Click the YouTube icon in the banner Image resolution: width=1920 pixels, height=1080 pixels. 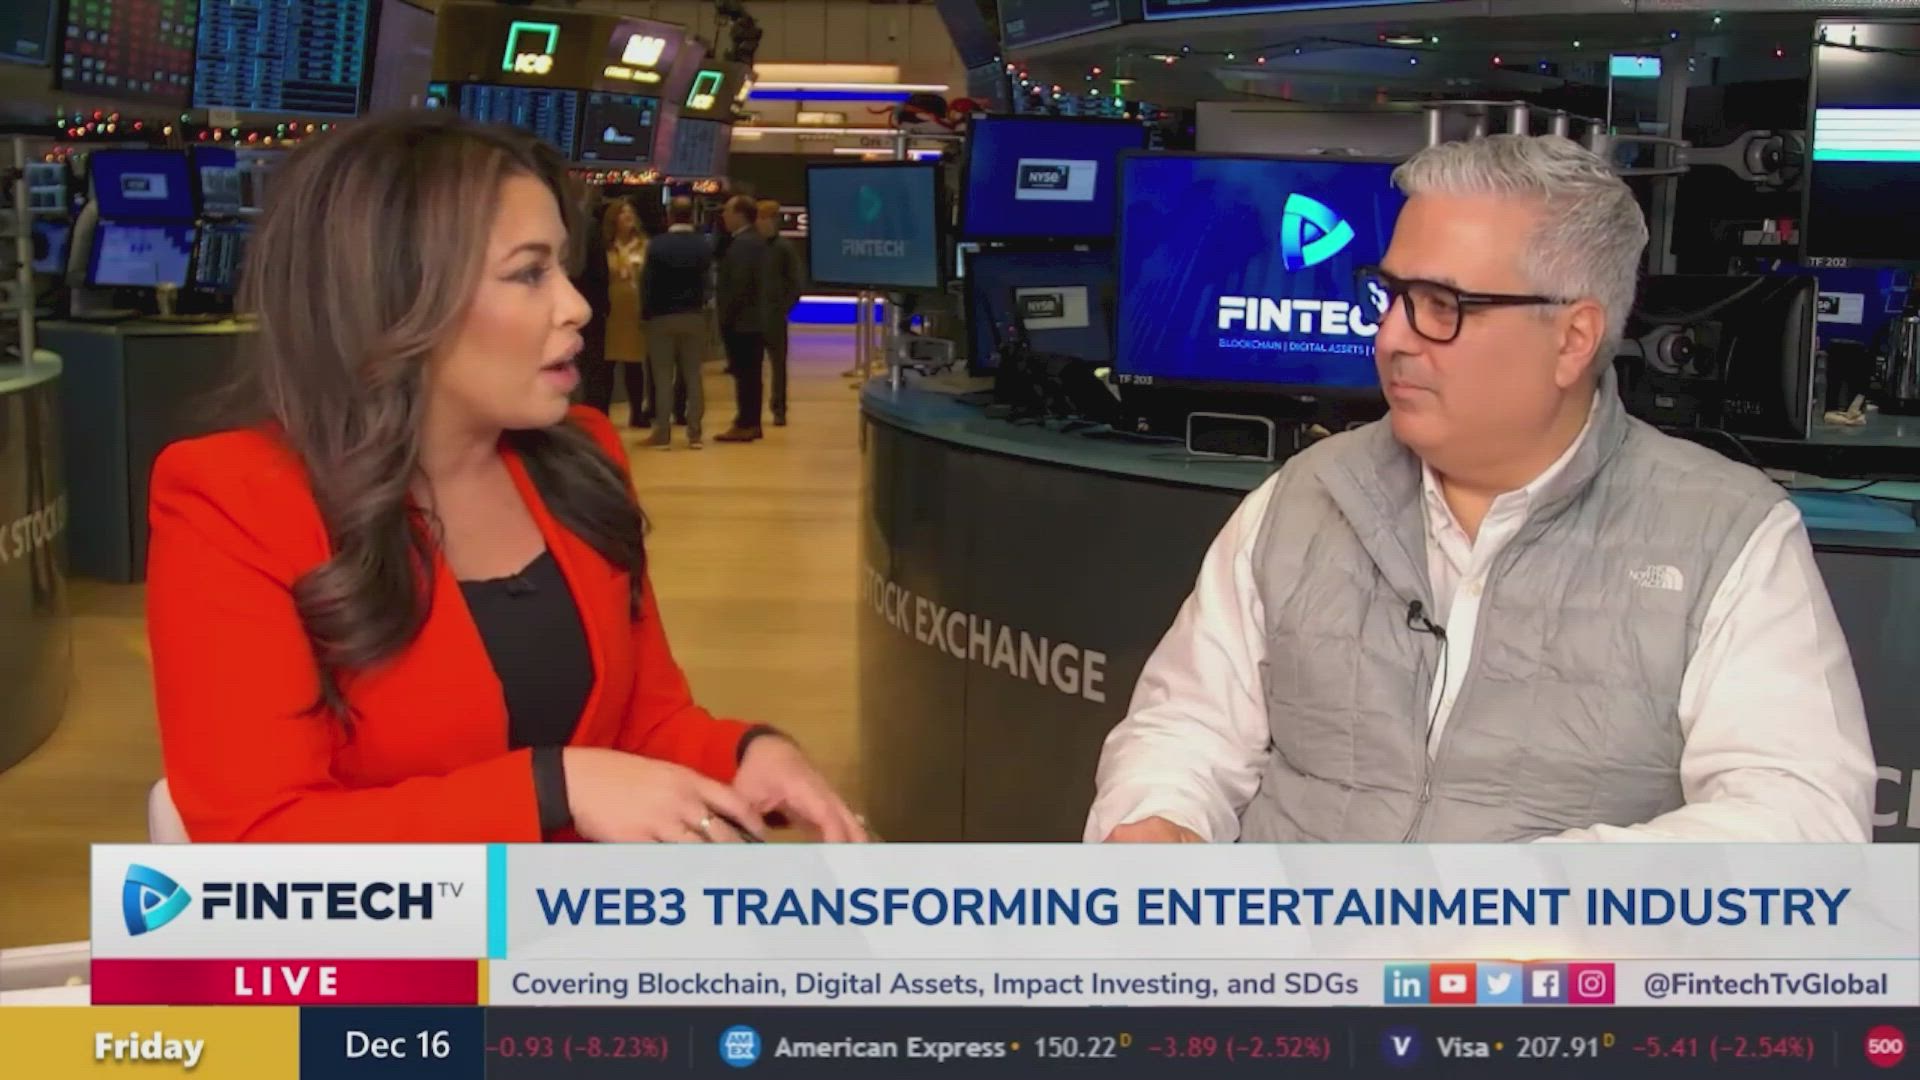tap(1452, 984)
